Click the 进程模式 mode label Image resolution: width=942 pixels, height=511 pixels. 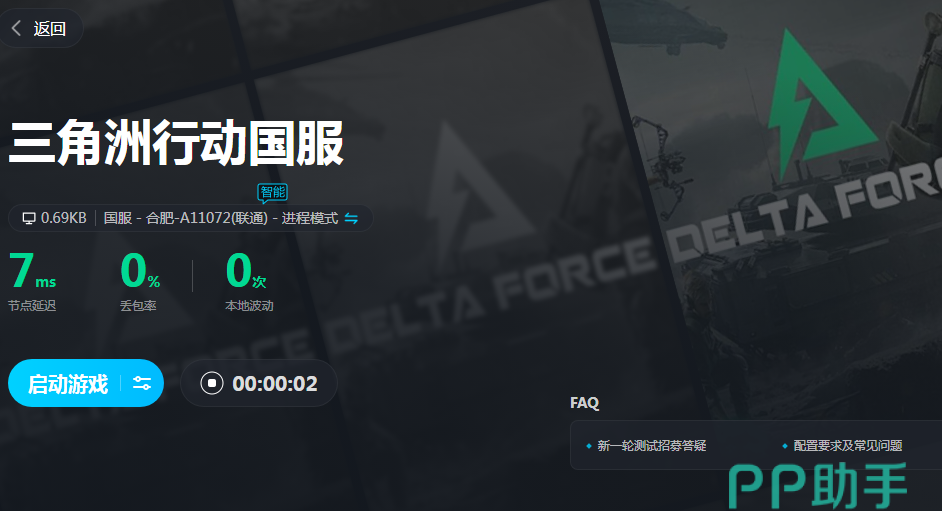(x=309, y=218)
